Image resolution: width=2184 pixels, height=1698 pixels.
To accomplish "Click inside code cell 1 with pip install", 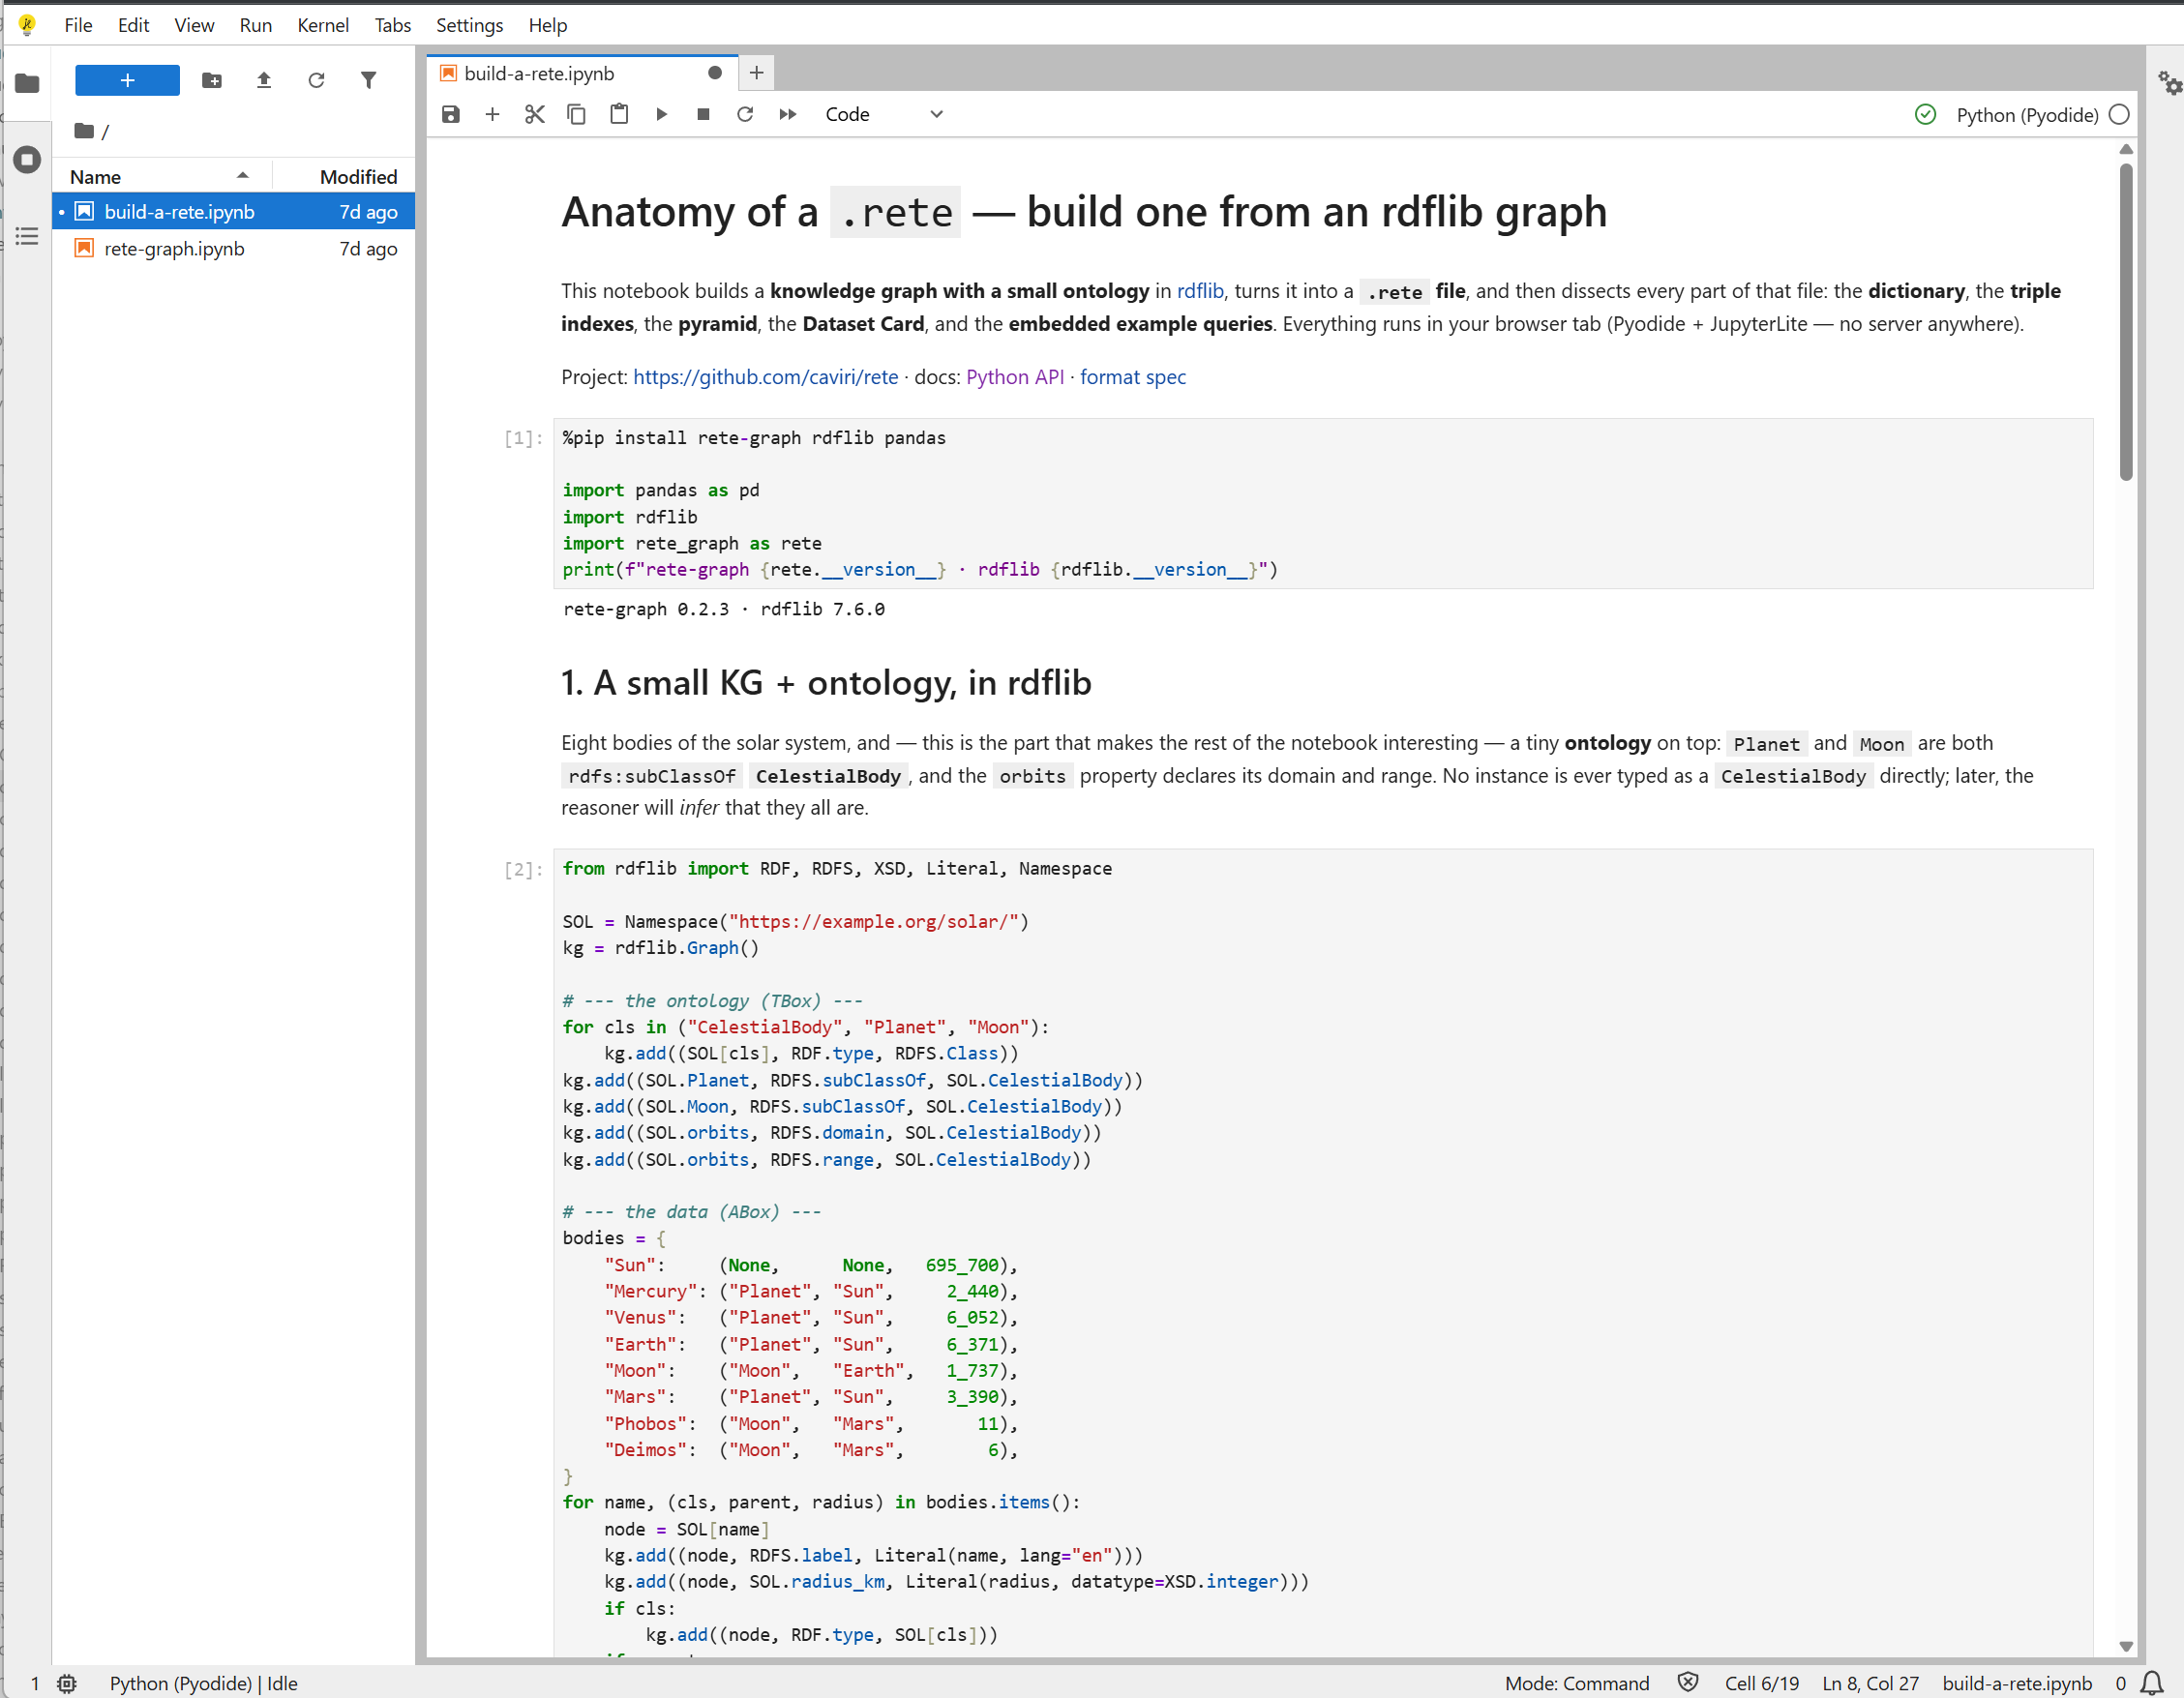I will pos(1322,503).
